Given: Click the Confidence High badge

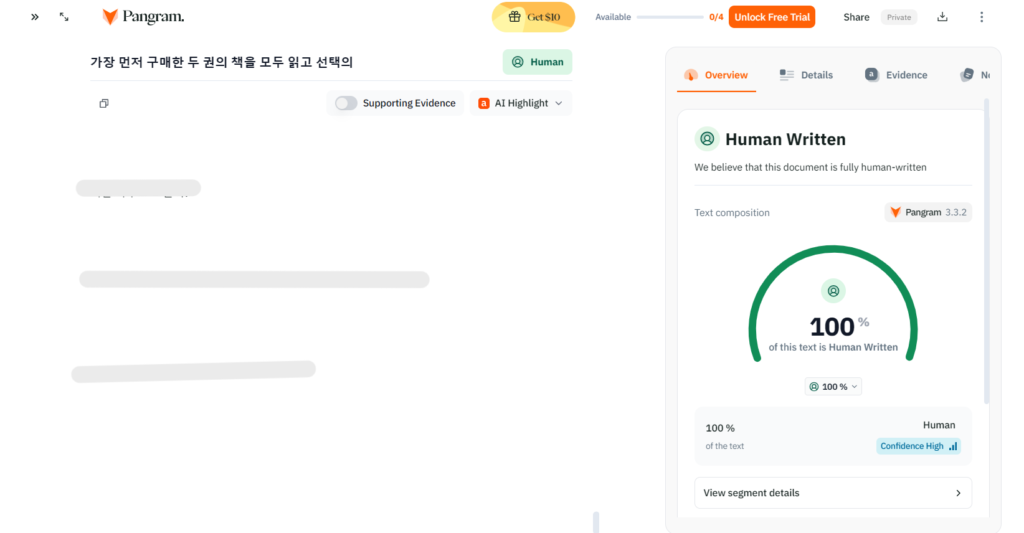Looking at the screenshot, I should pyautogui.click(x=918, y=446).
